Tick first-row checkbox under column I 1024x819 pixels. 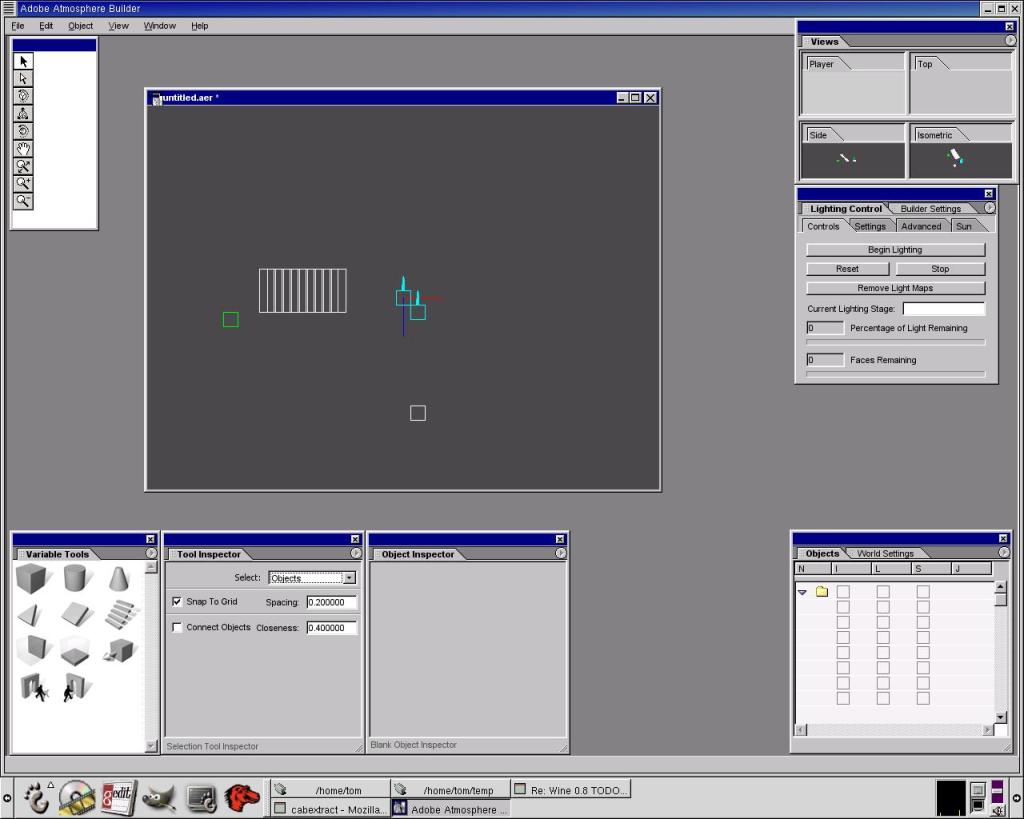[843, 592]
